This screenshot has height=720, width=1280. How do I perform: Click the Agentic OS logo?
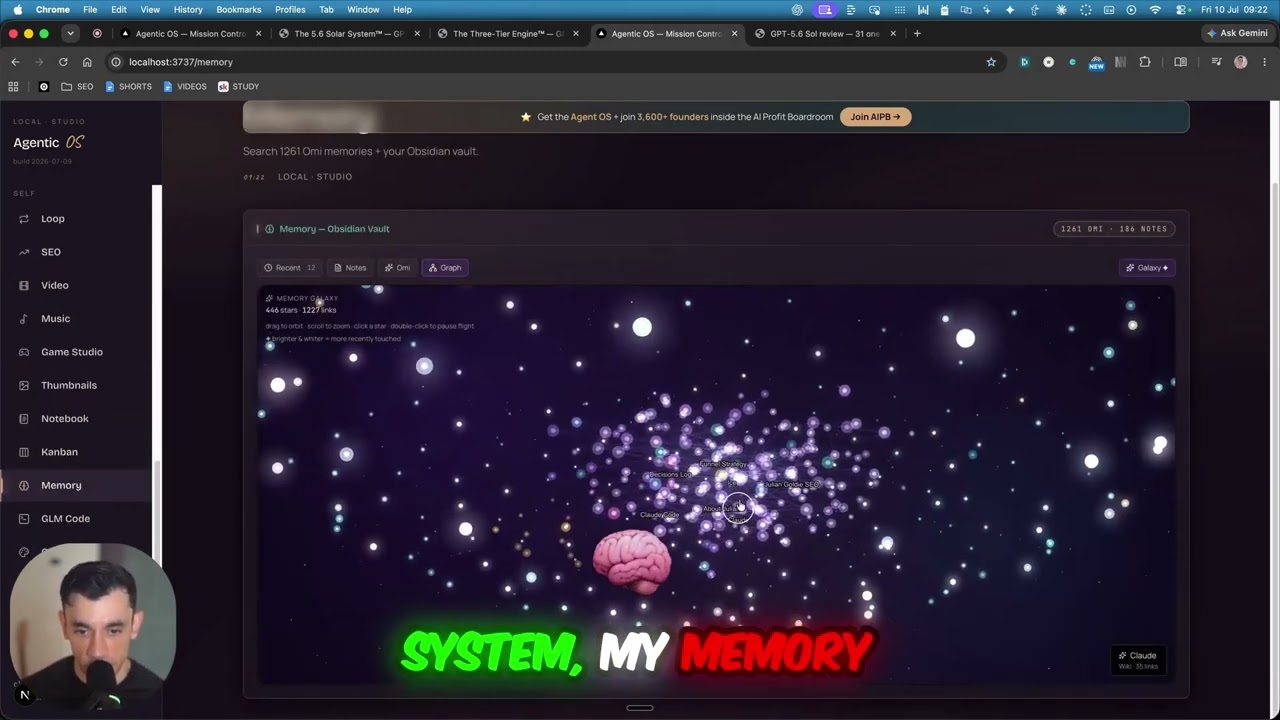[48, 143]
